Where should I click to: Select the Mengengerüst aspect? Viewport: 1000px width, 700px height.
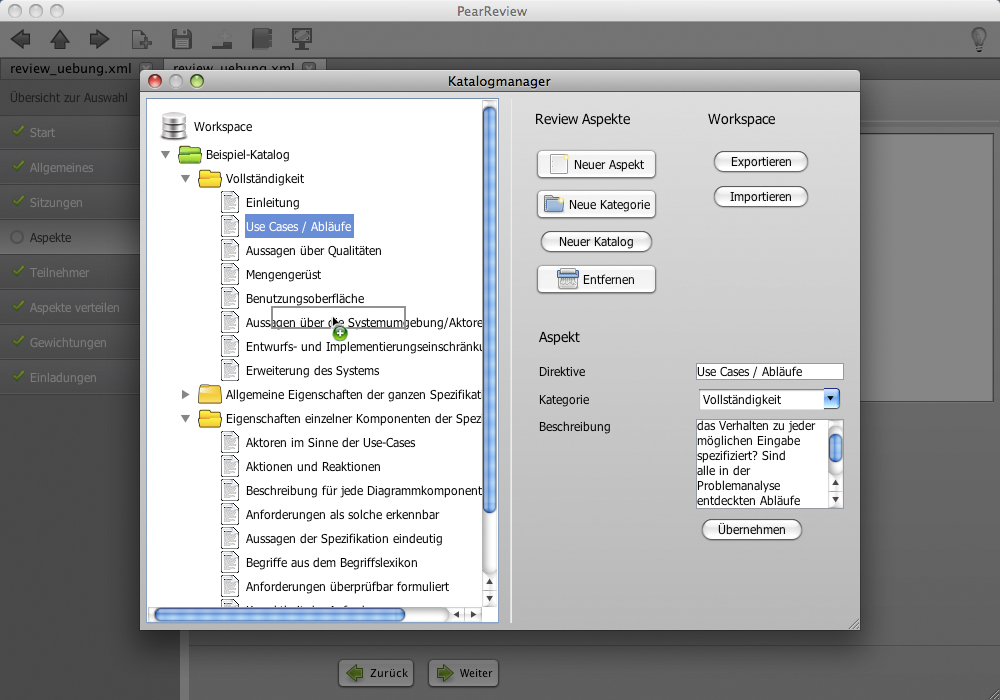click(283, 275)
